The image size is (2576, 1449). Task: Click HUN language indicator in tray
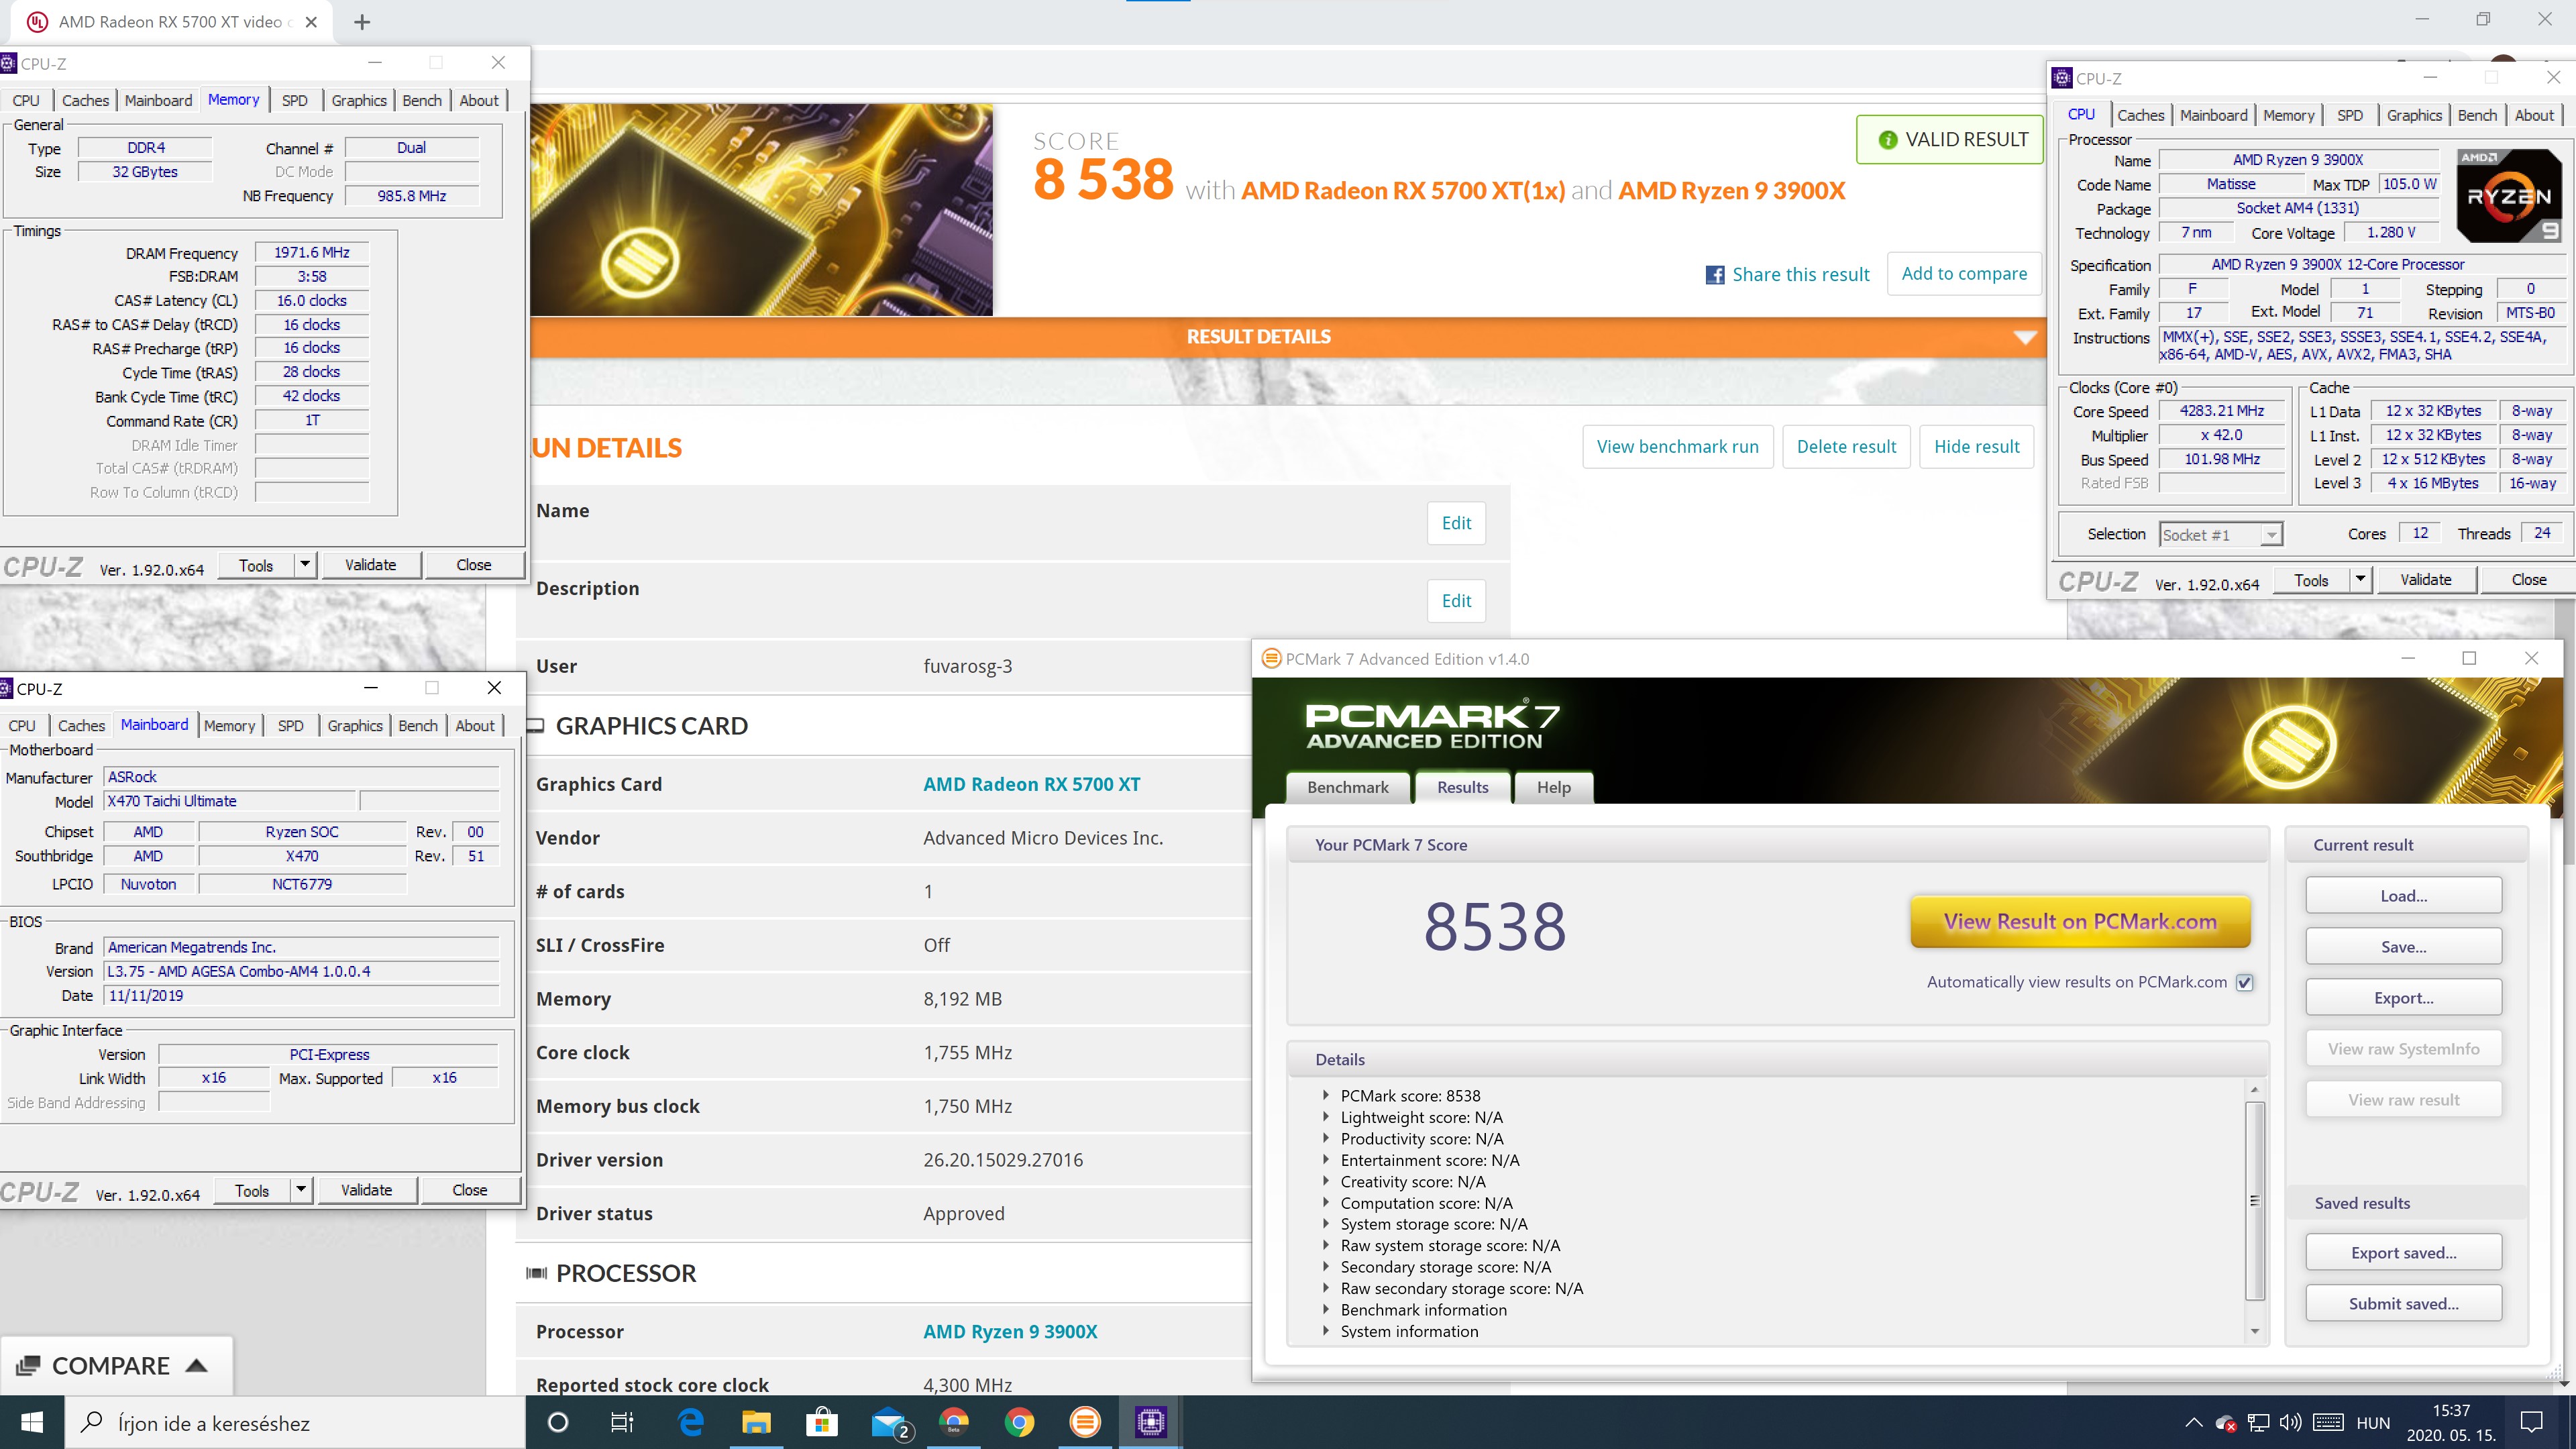pyautogui.click(x=2373, y=1423)
